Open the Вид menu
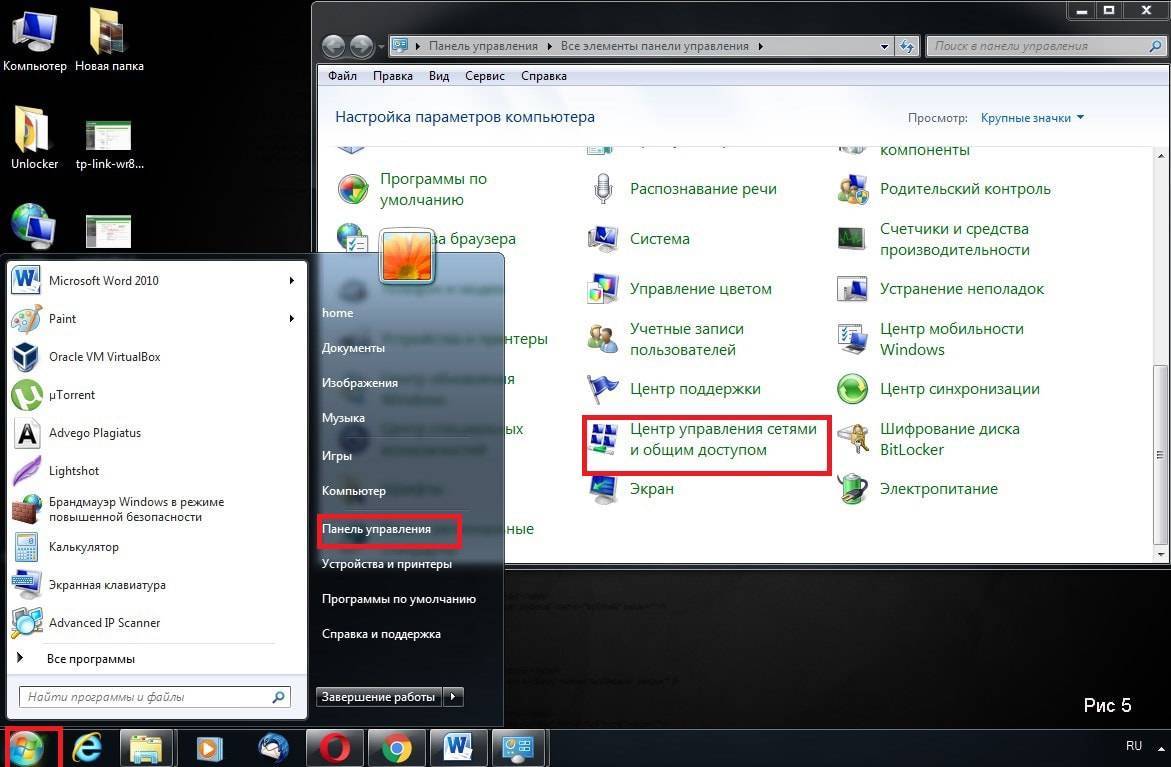Viewport: 1171px width, 767px height. click(x=438, y=76)
